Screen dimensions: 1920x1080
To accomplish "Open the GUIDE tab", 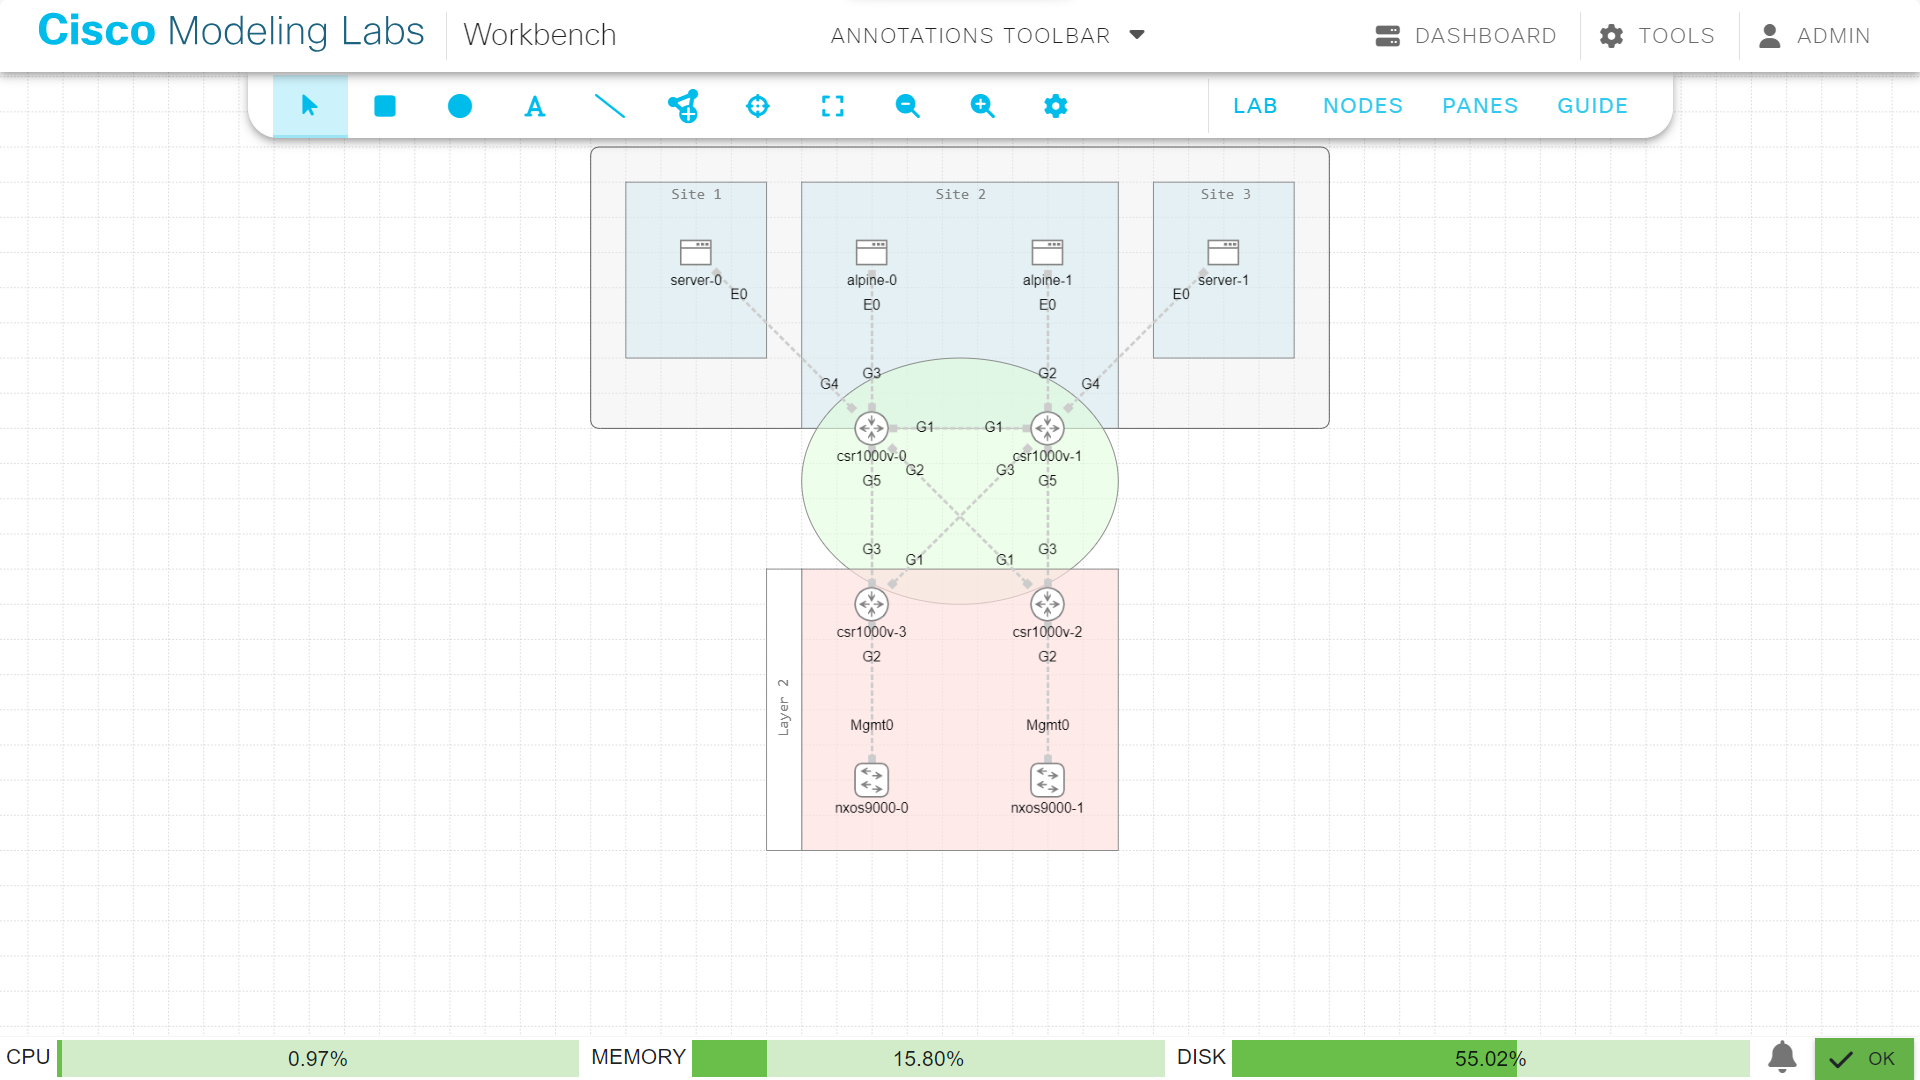I will [1592, 105].
